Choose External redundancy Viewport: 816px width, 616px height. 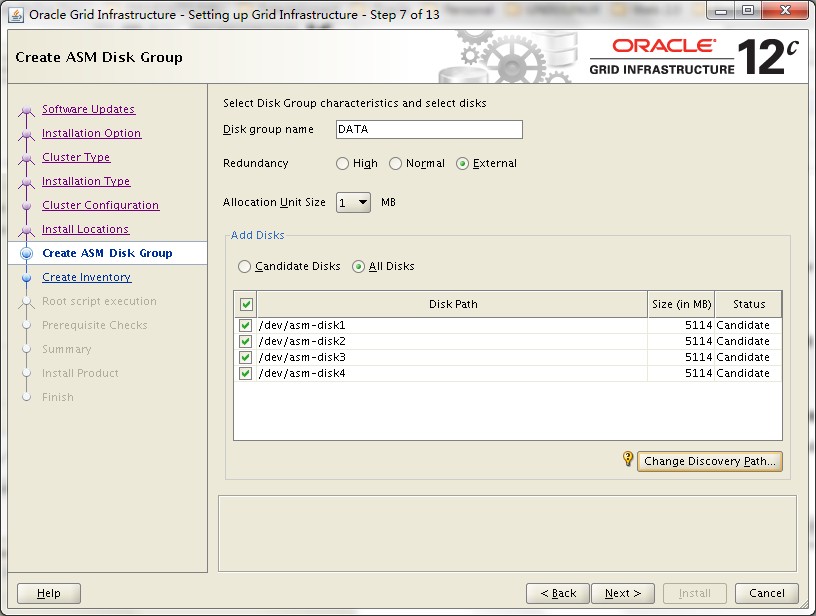coord(462,164)
